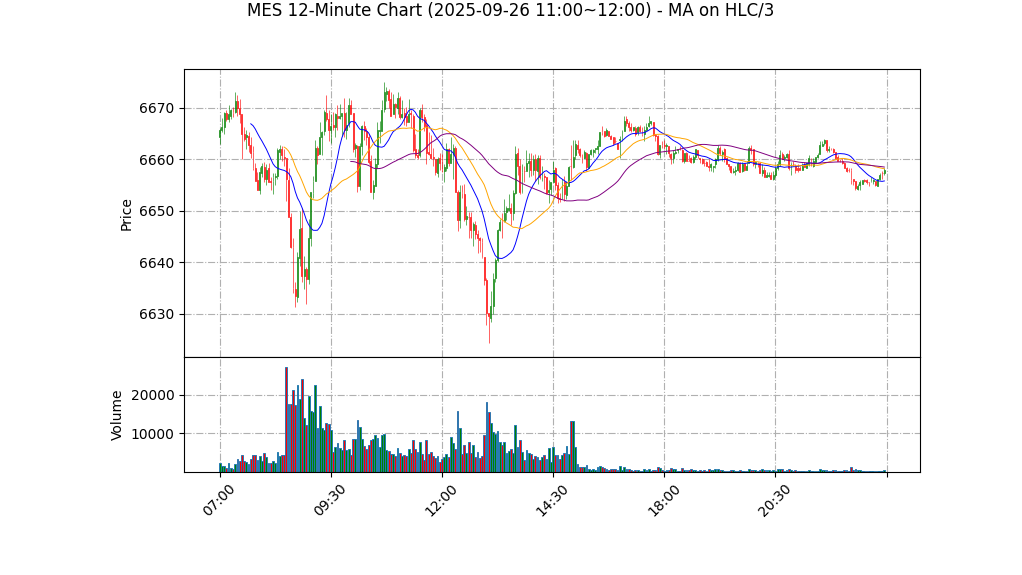Click the 20000 volume axis label

153,396
